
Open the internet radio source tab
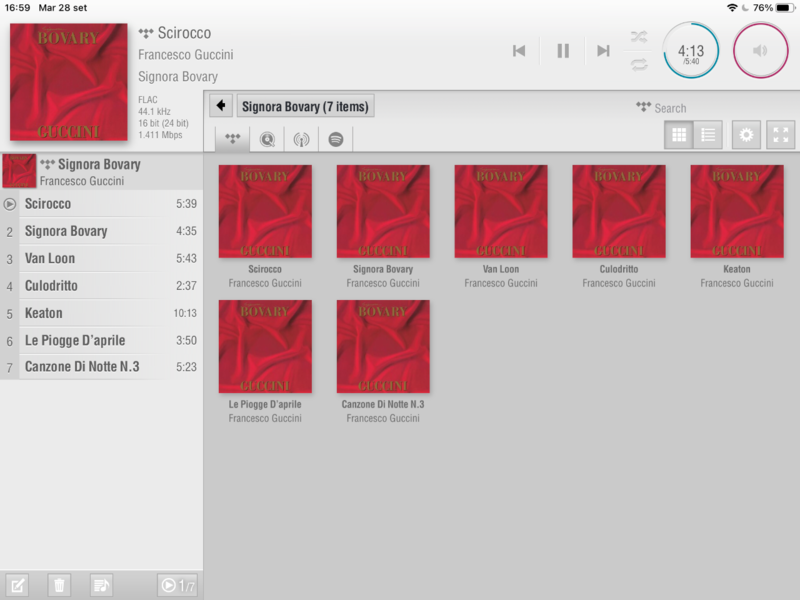[301, 139]
